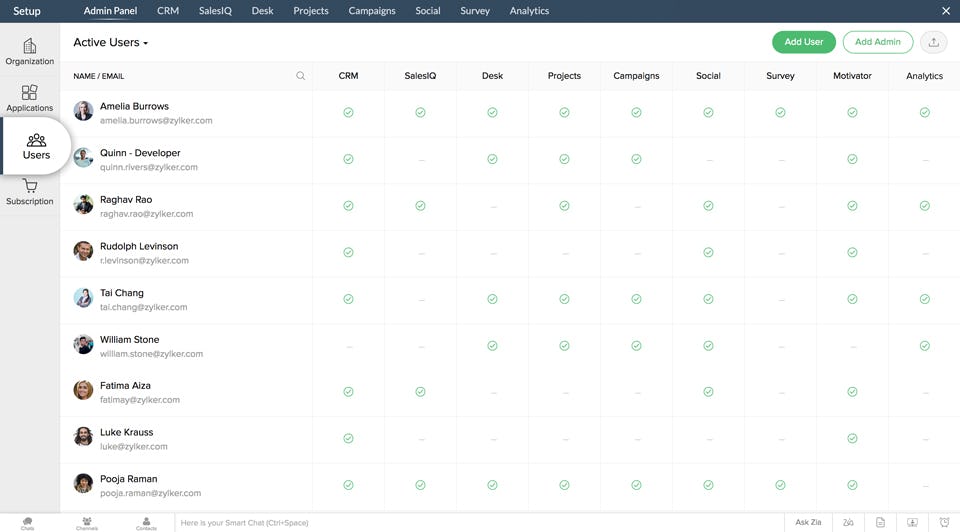
Task: Click the Zia handwriting icon in bottom bar
Action: [x=848, y=522]
